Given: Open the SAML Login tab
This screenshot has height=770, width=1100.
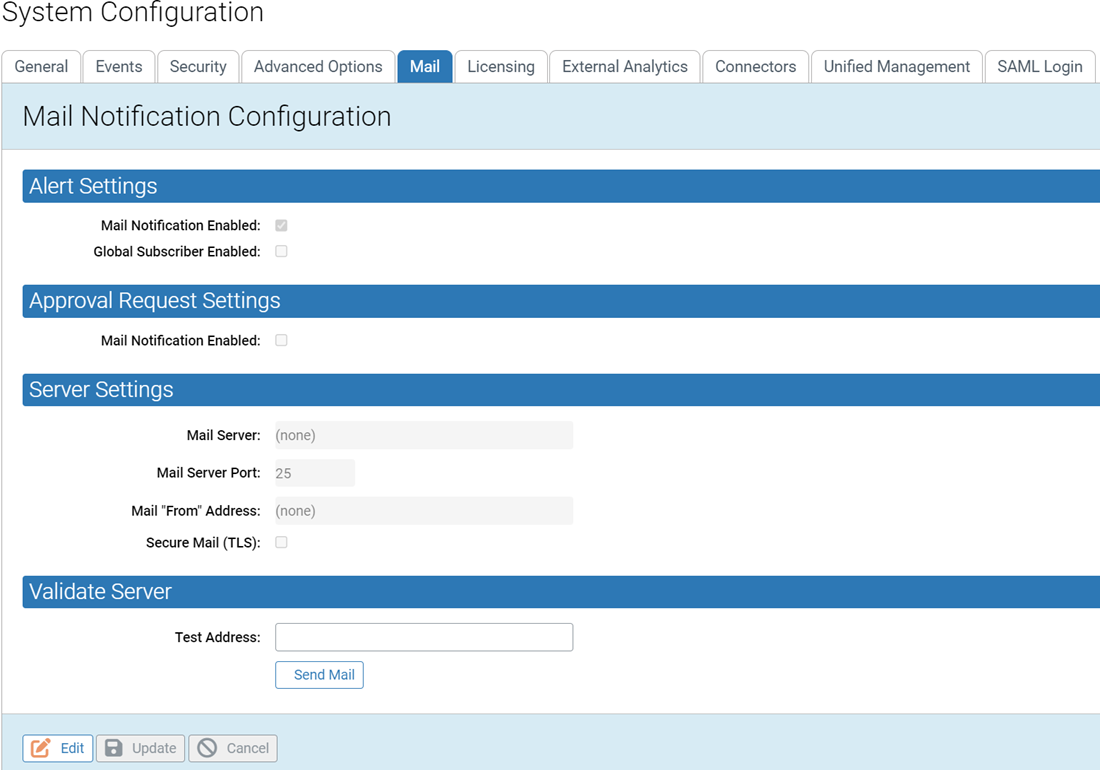Looking at the screenshot, I should (x=1040, y=66).
